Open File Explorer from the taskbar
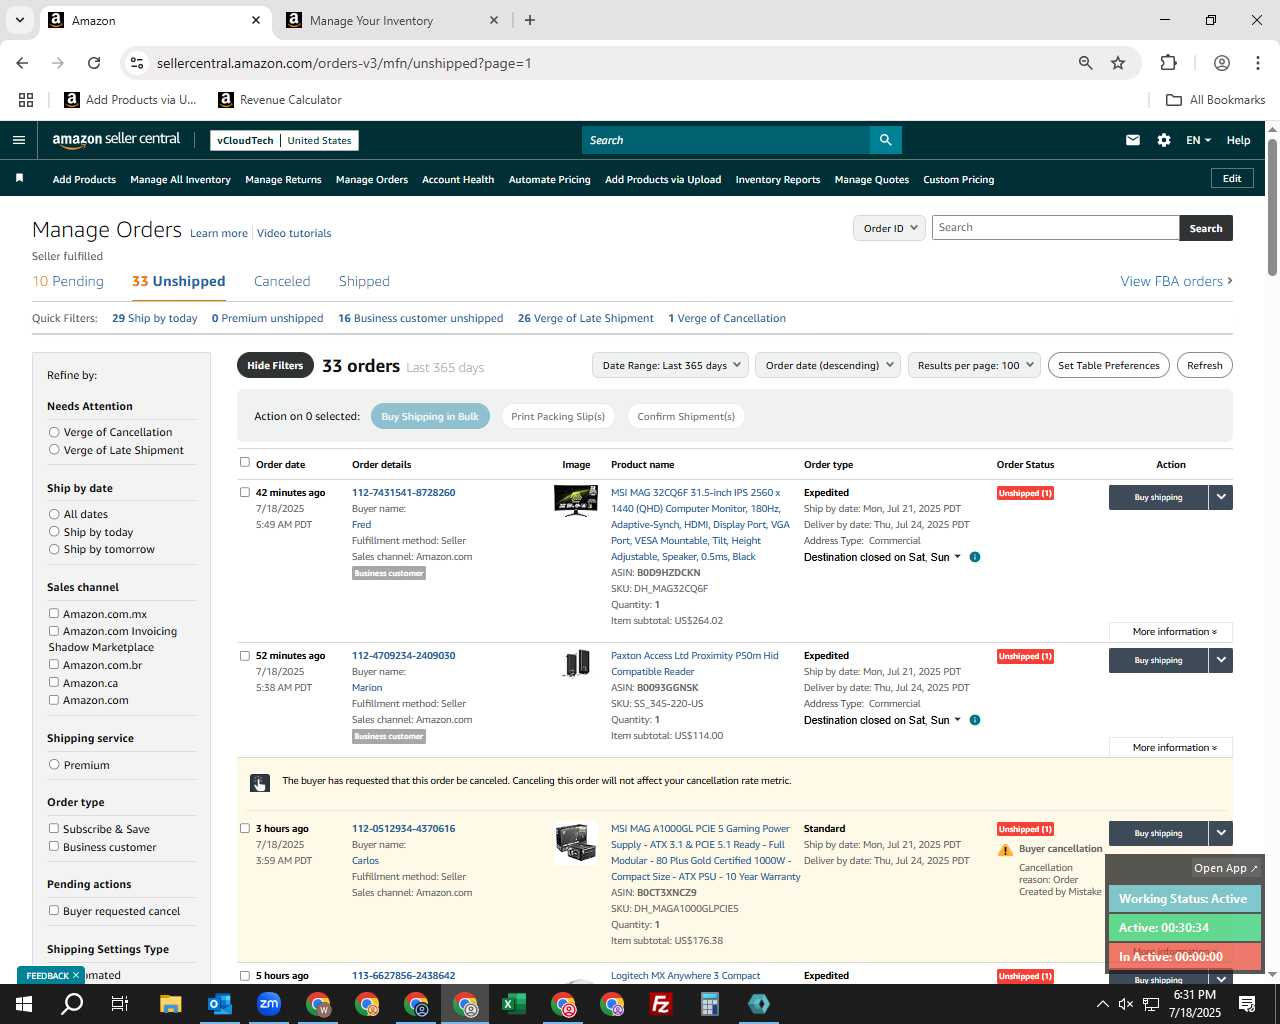Screen dimensions: 1280x1024 (x=170, y=1004)
